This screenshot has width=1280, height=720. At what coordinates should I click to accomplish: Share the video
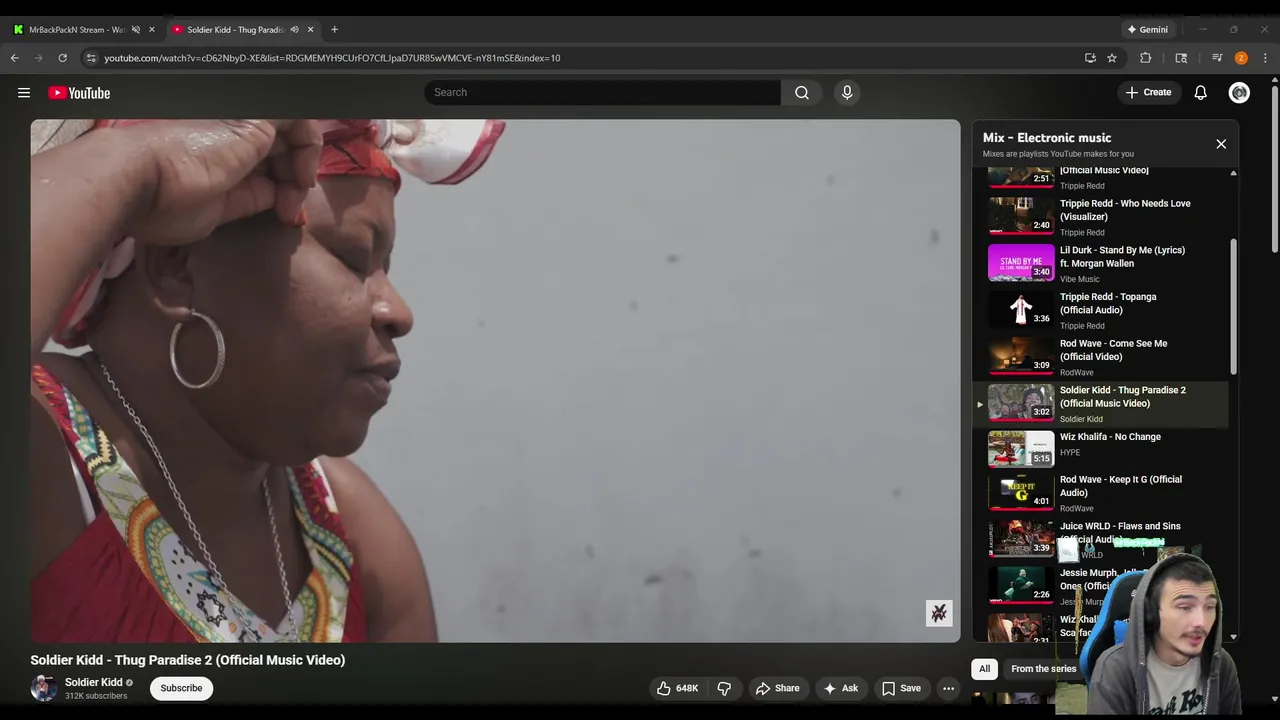(778, 688)
